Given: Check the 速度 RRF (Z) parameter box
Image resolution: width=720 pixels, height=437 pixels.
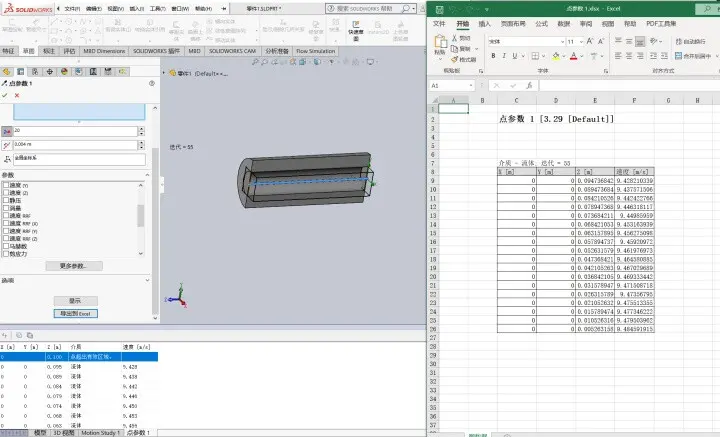Looking at the screenshot, I should click(x=6, y=238).
